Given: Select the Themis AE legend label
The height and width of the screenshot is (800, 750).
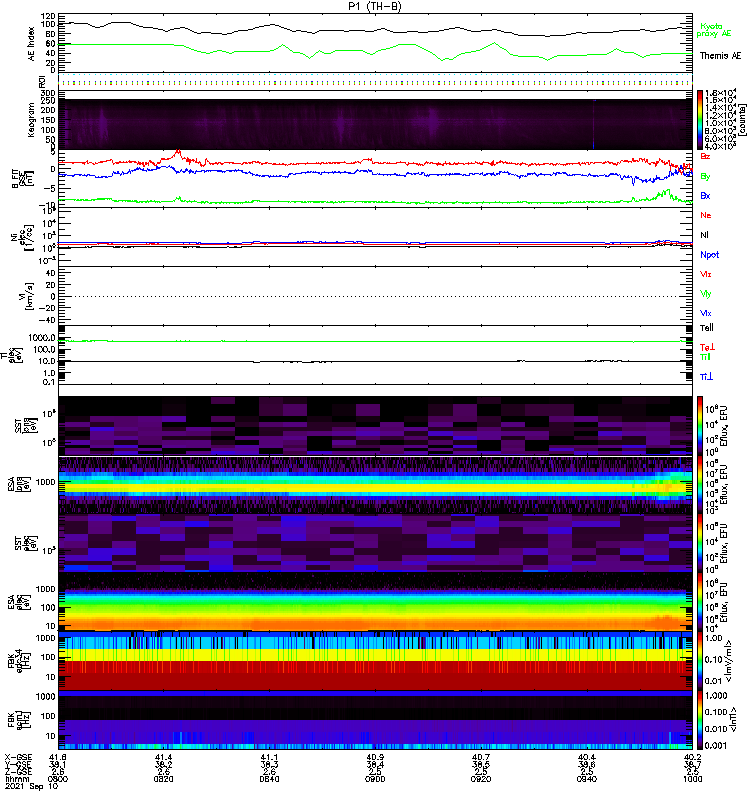Looking at the screenshot, I should click(x=720, y=56).
